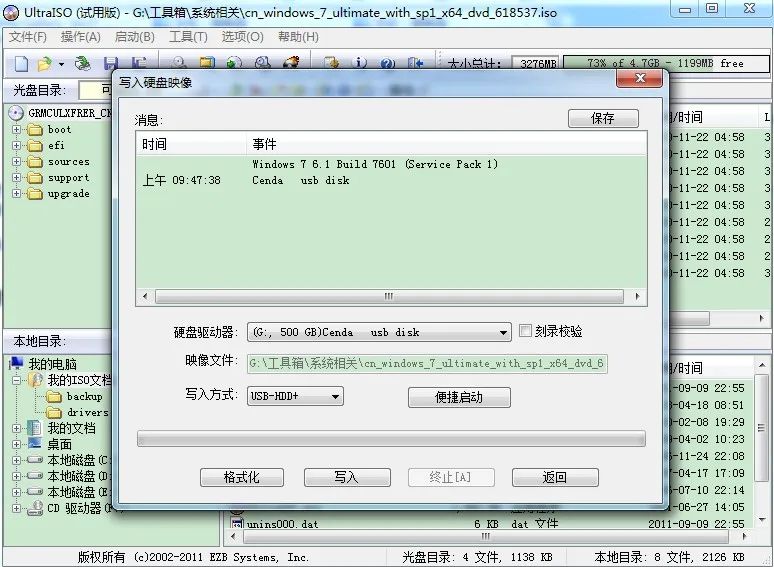
Task: Click the 时间 column header in messages
Action: tap(191, 144)
